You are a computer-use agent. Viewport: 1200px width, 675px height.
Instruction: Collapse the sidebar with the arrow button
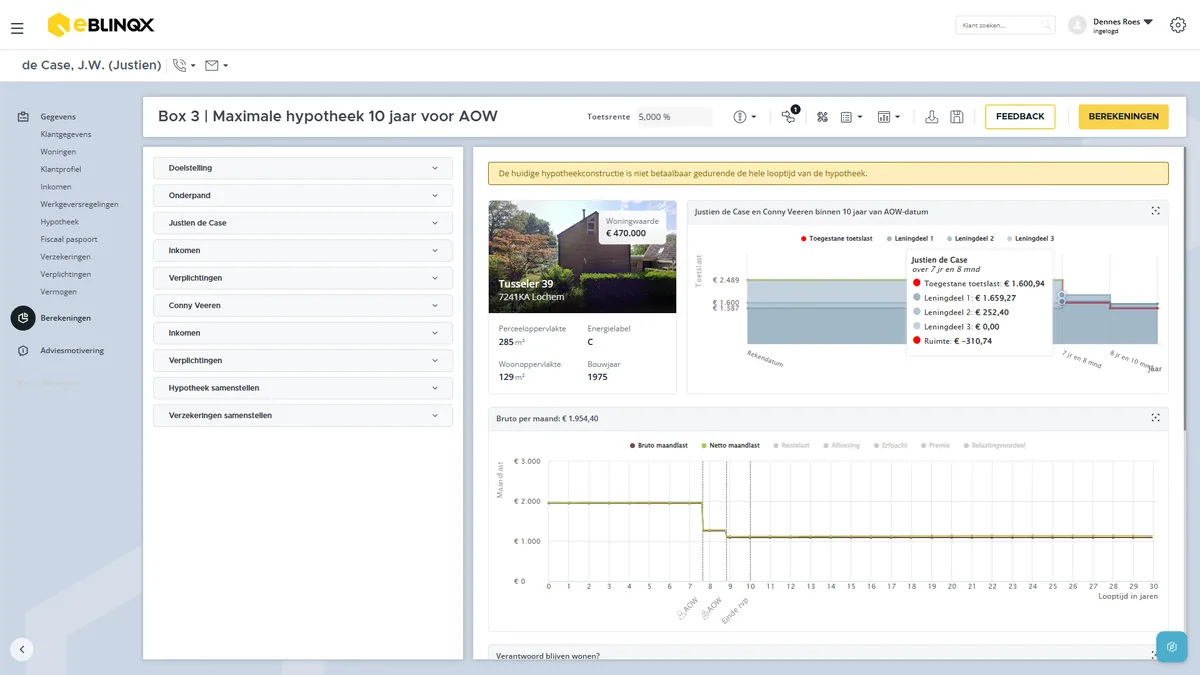point(22,649)
